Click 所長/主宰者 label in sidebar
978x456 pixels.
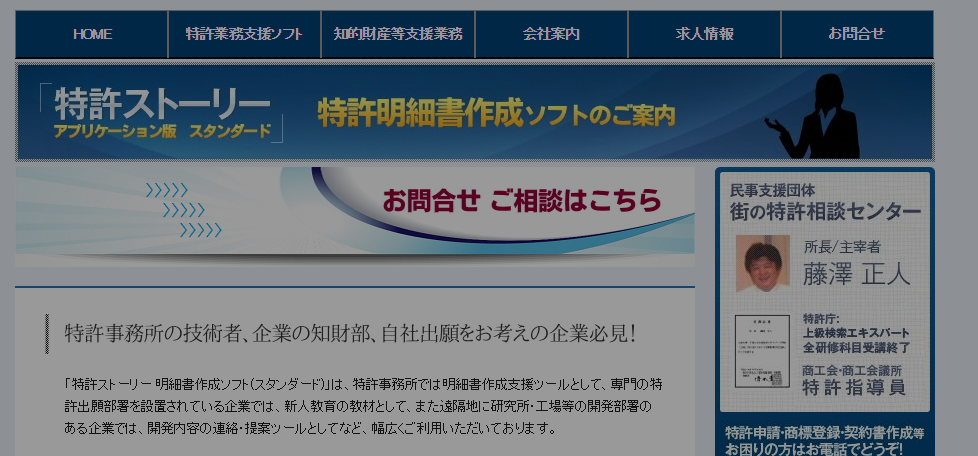pos(842,248)
